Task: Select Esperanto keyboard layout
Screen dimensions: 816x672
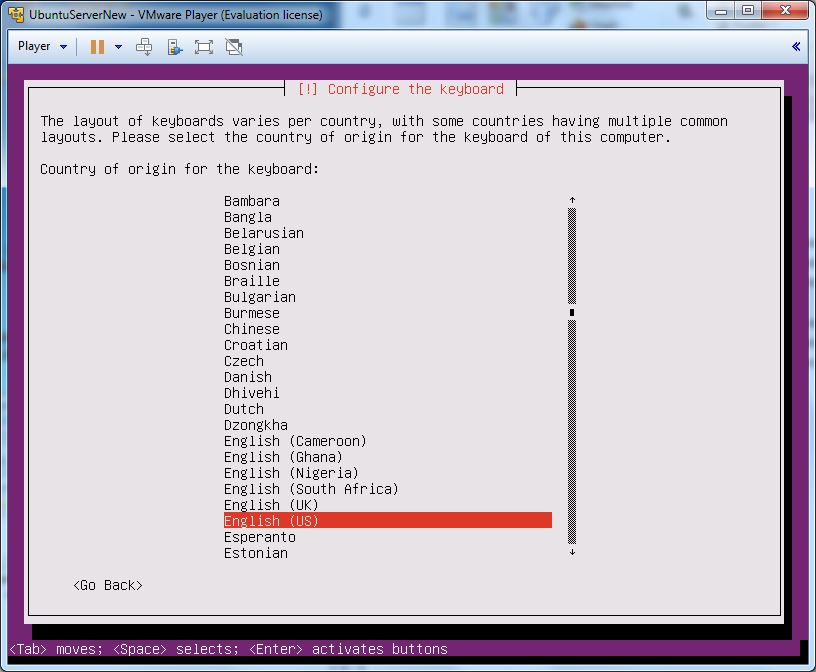Action: tap(260, 537)
